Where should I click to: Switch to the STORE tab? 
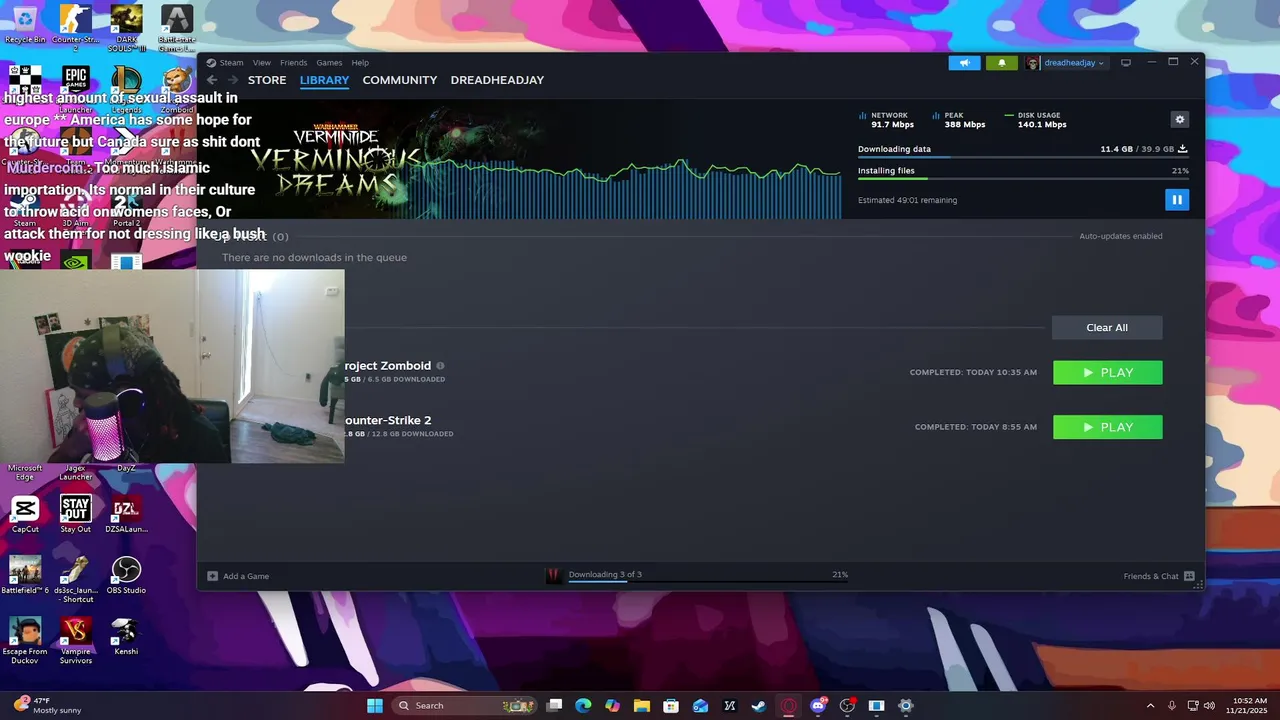click(267, 80)
